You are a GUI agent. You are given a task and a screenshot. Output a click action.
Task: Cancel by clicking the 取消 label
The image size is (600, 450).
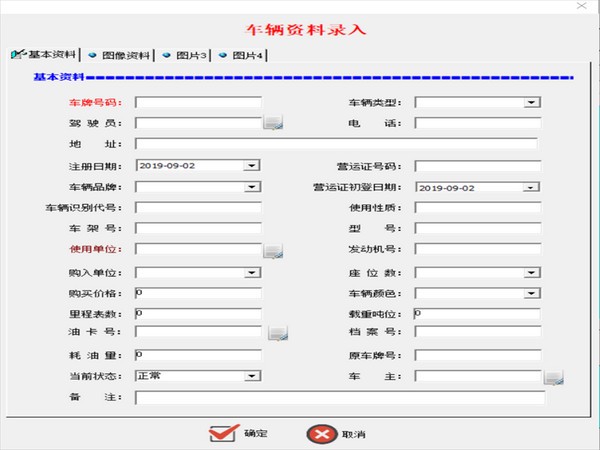tap(353, 434)
